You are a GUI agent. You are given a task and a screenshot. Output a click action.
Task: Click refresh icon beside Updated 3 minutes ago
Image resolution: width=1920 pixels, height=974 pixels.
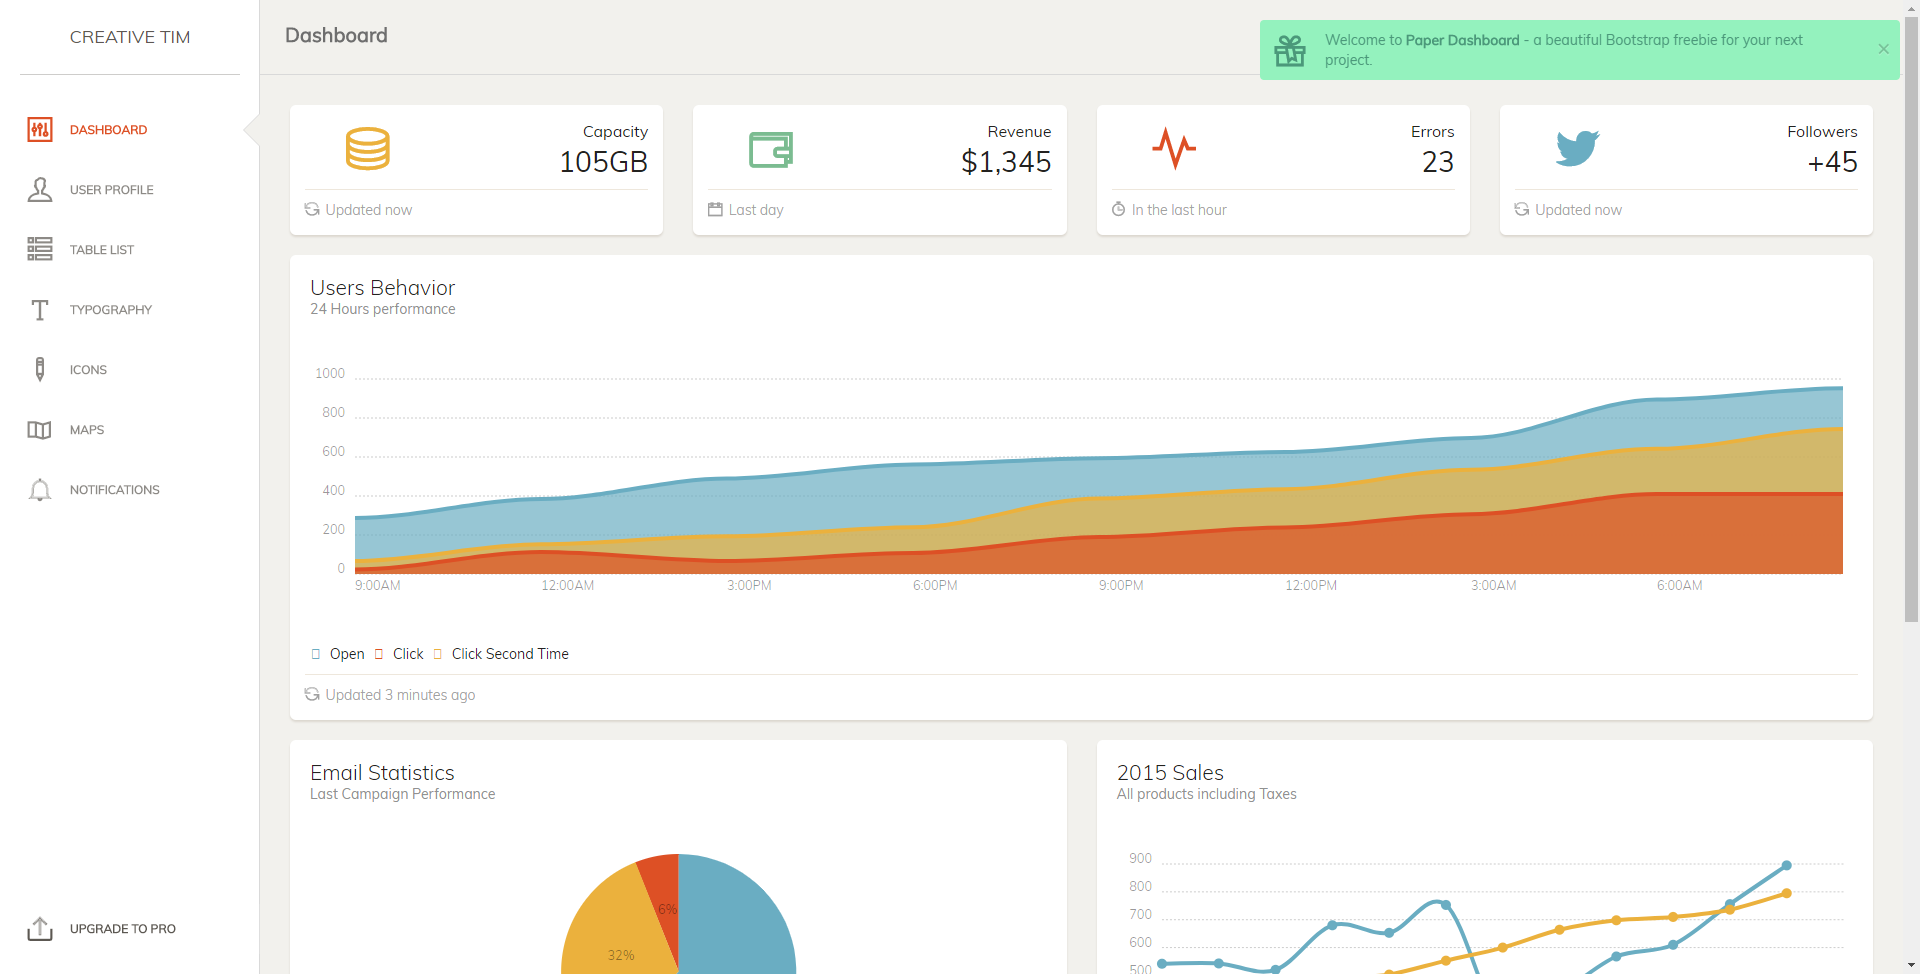tap(312, 694)
